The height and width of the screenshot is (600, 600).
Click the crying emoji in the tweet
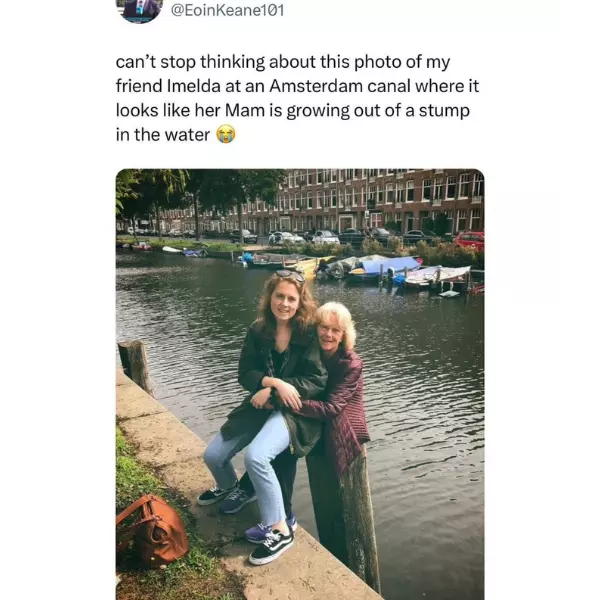pos(226,134)
